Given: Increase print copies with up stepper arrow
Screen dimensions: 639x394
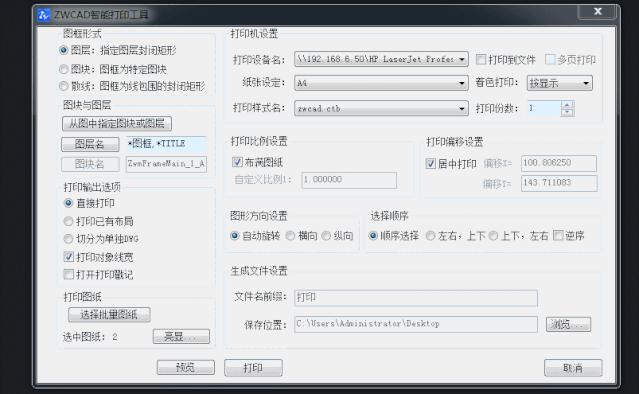Looking at the screenshot, I should pos(567,105).
